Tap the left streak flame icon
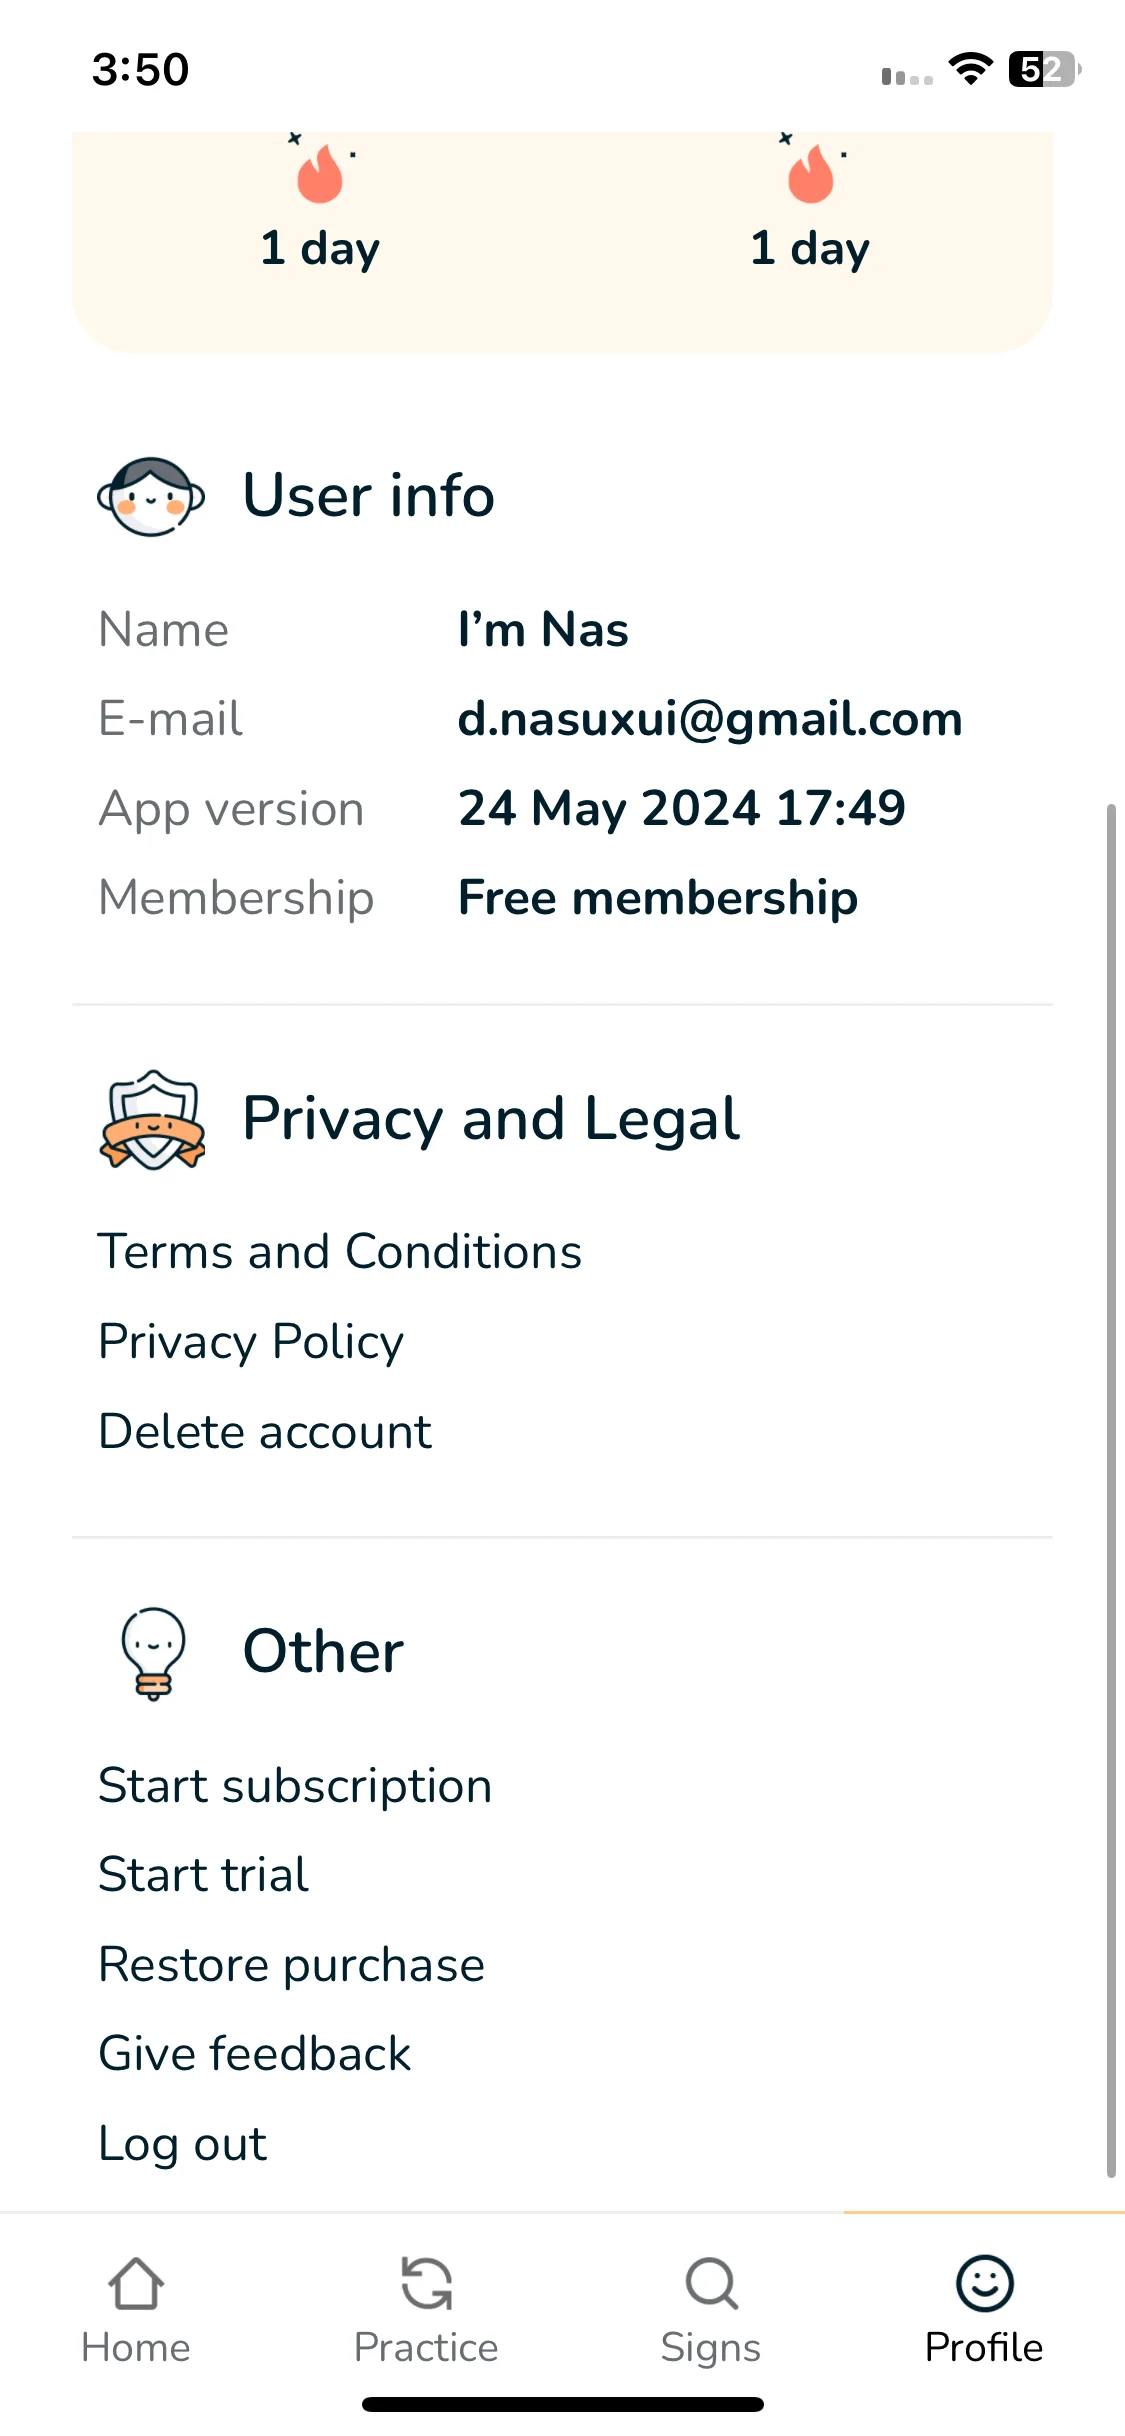Viewport: 1125px width, 2436px height. (320, 174)
